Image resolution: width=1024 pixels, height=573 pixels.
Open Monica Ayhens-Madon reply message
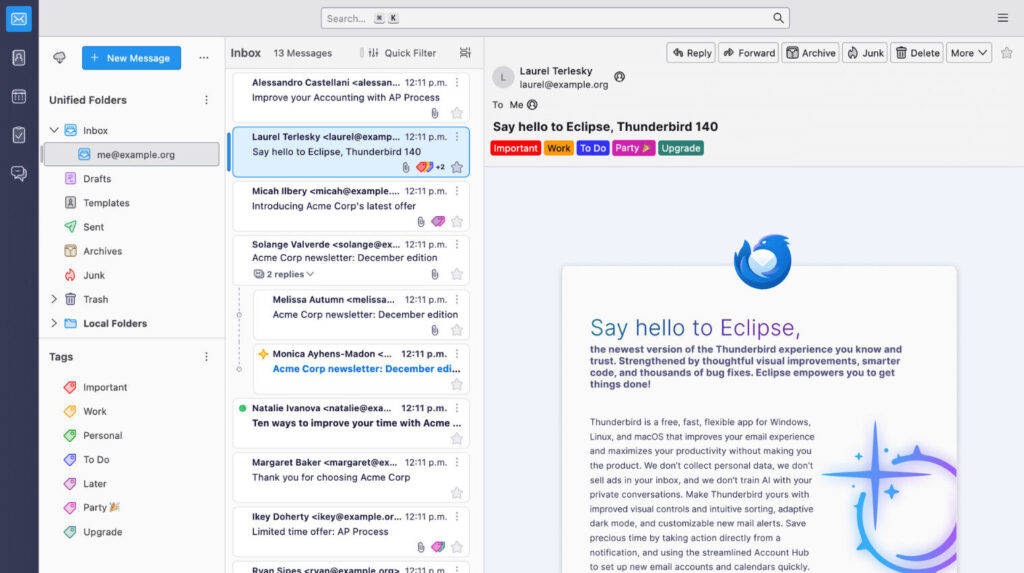click(x=361, y=368)
